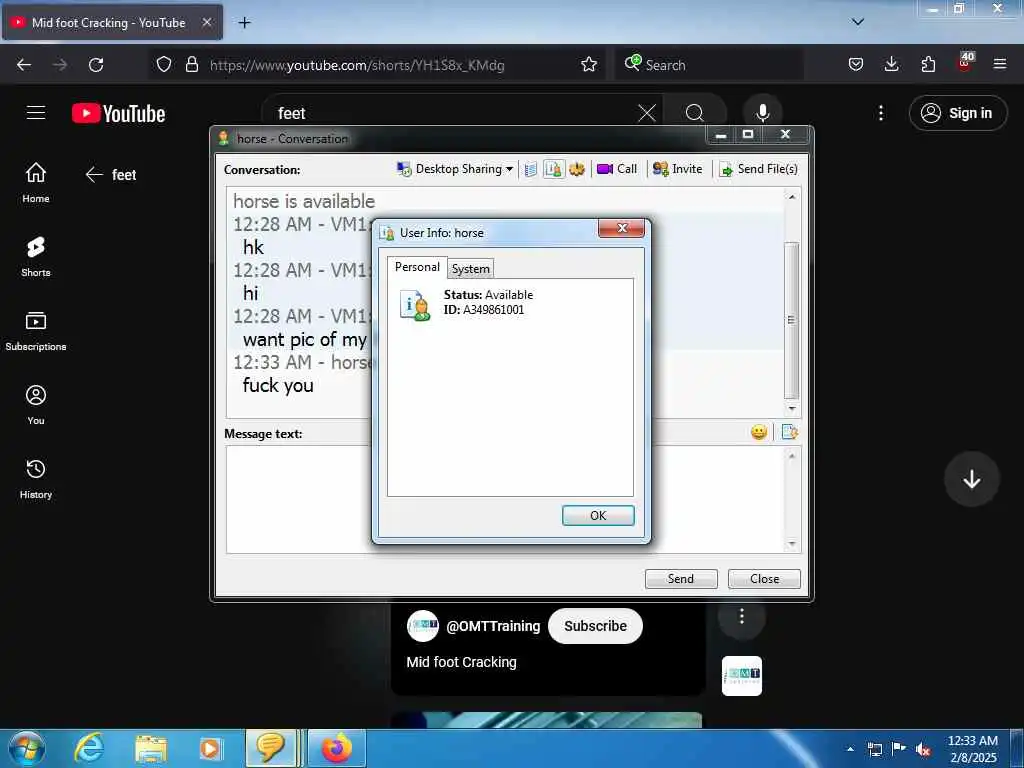Click the YouTube logo

(118, 114)
